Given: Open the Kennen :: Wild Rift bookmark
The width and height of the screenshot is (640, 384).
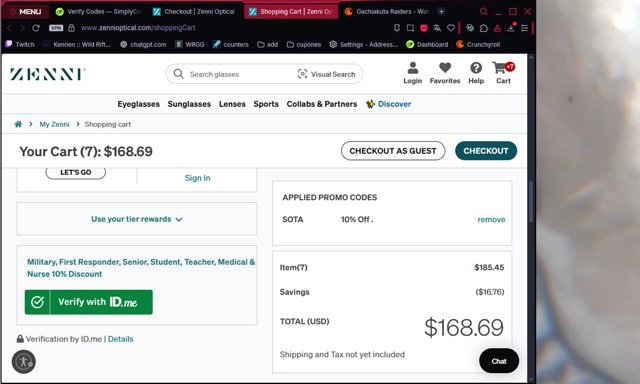Looking at the screenshot, I should point(77,44).
